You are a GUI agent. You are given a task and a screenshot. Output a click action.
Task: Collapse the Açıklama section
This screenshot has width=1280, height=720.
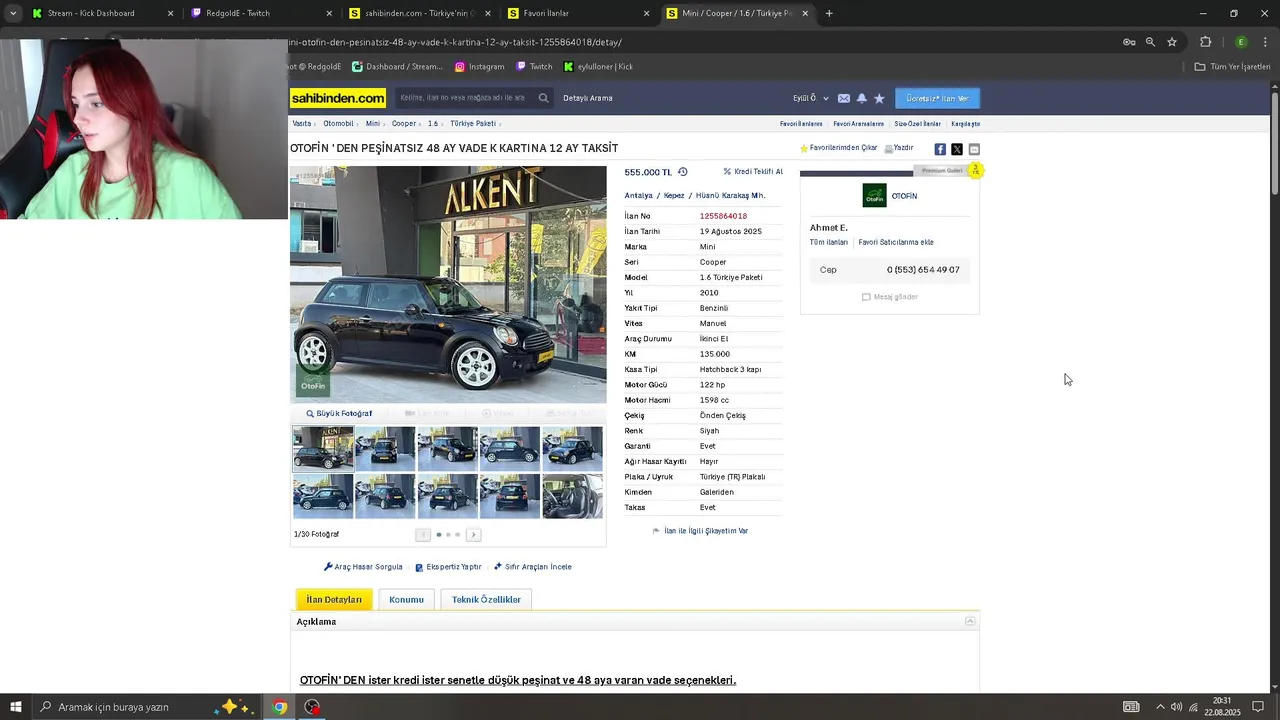coord(970,622)
